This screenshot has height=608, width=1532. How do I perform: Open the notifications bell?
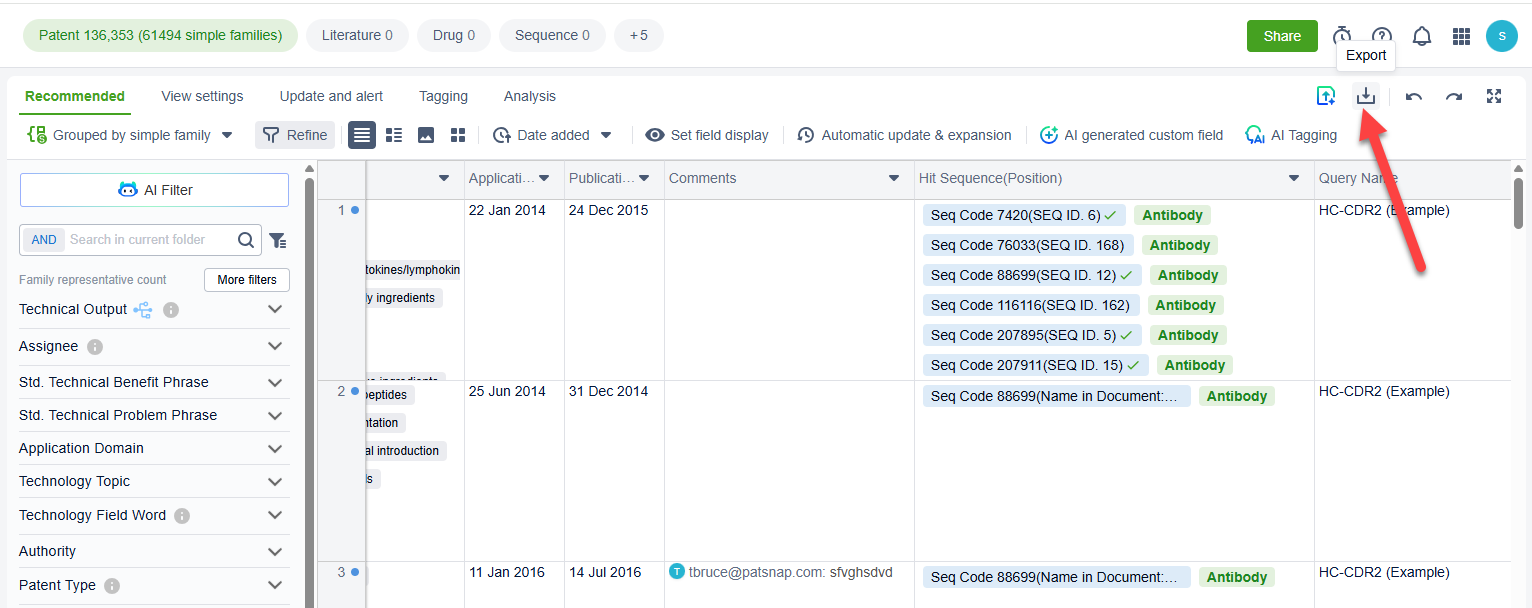pyautogui.click(x=1421, y=36)
